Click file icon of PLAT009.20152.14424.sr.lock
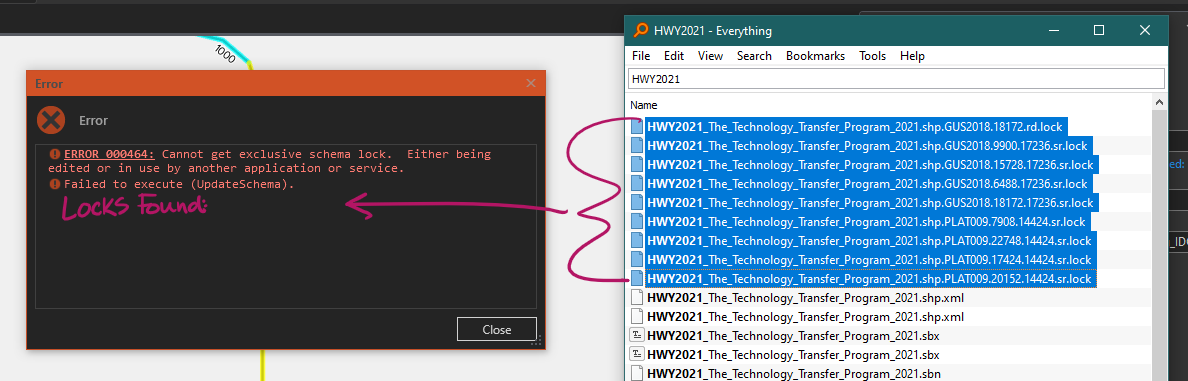Viewport: 1188px width, 381px height. tap(637, 279)
